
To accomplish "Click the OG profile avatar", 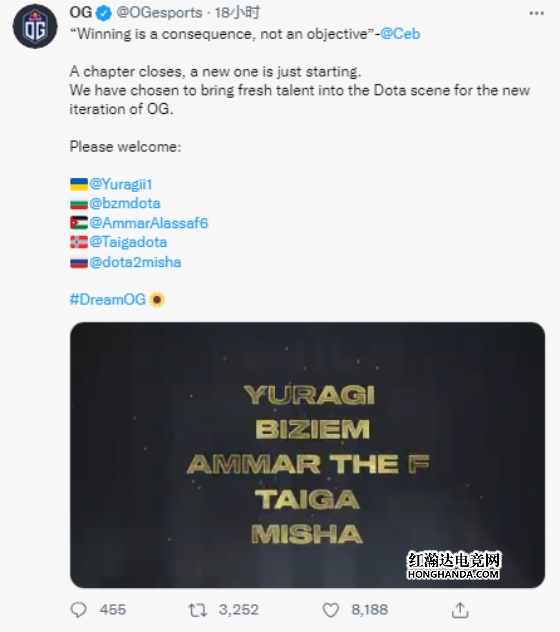I will click(35, 27).
